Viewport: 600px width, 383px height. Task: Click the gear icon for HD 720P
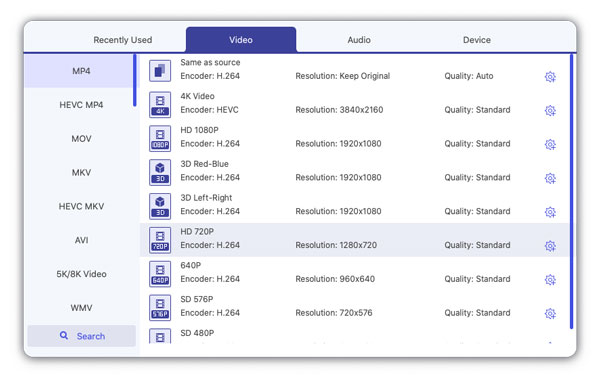(550, 246)
